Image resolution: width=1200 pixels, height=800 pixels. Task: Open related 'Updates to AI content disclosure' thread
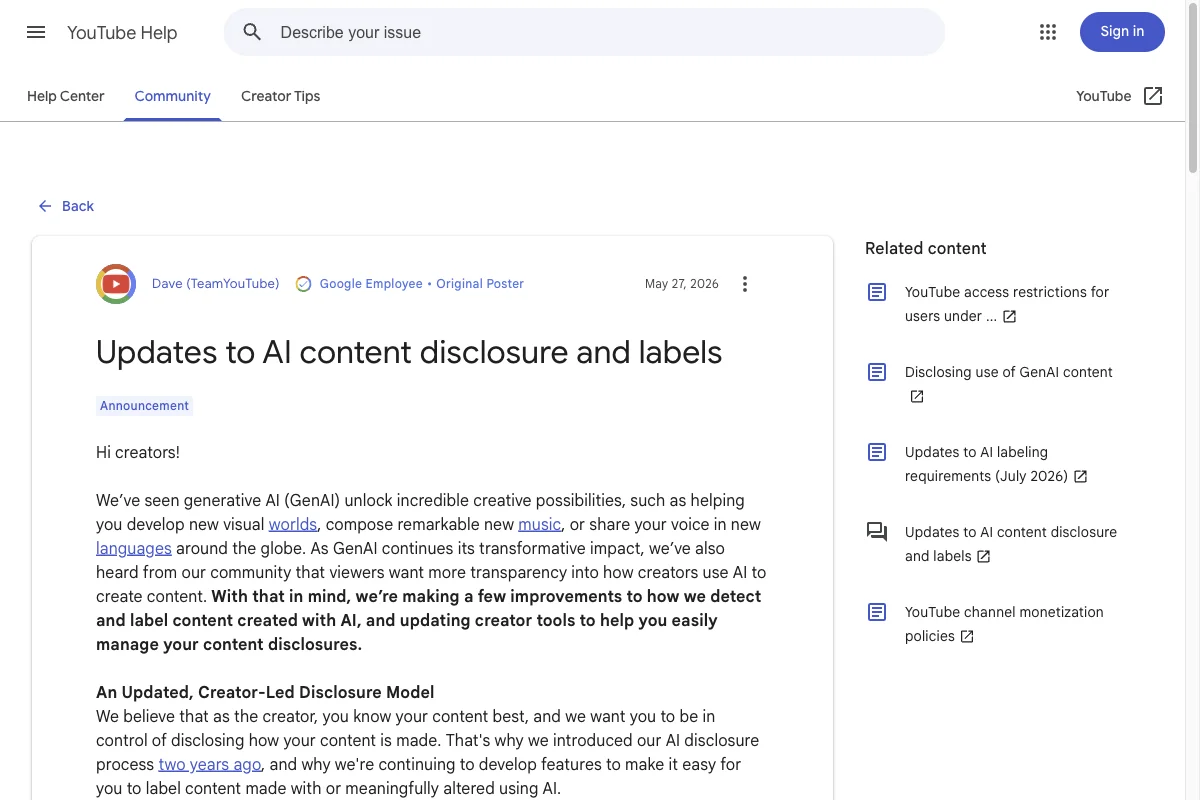coord(1011,544)
